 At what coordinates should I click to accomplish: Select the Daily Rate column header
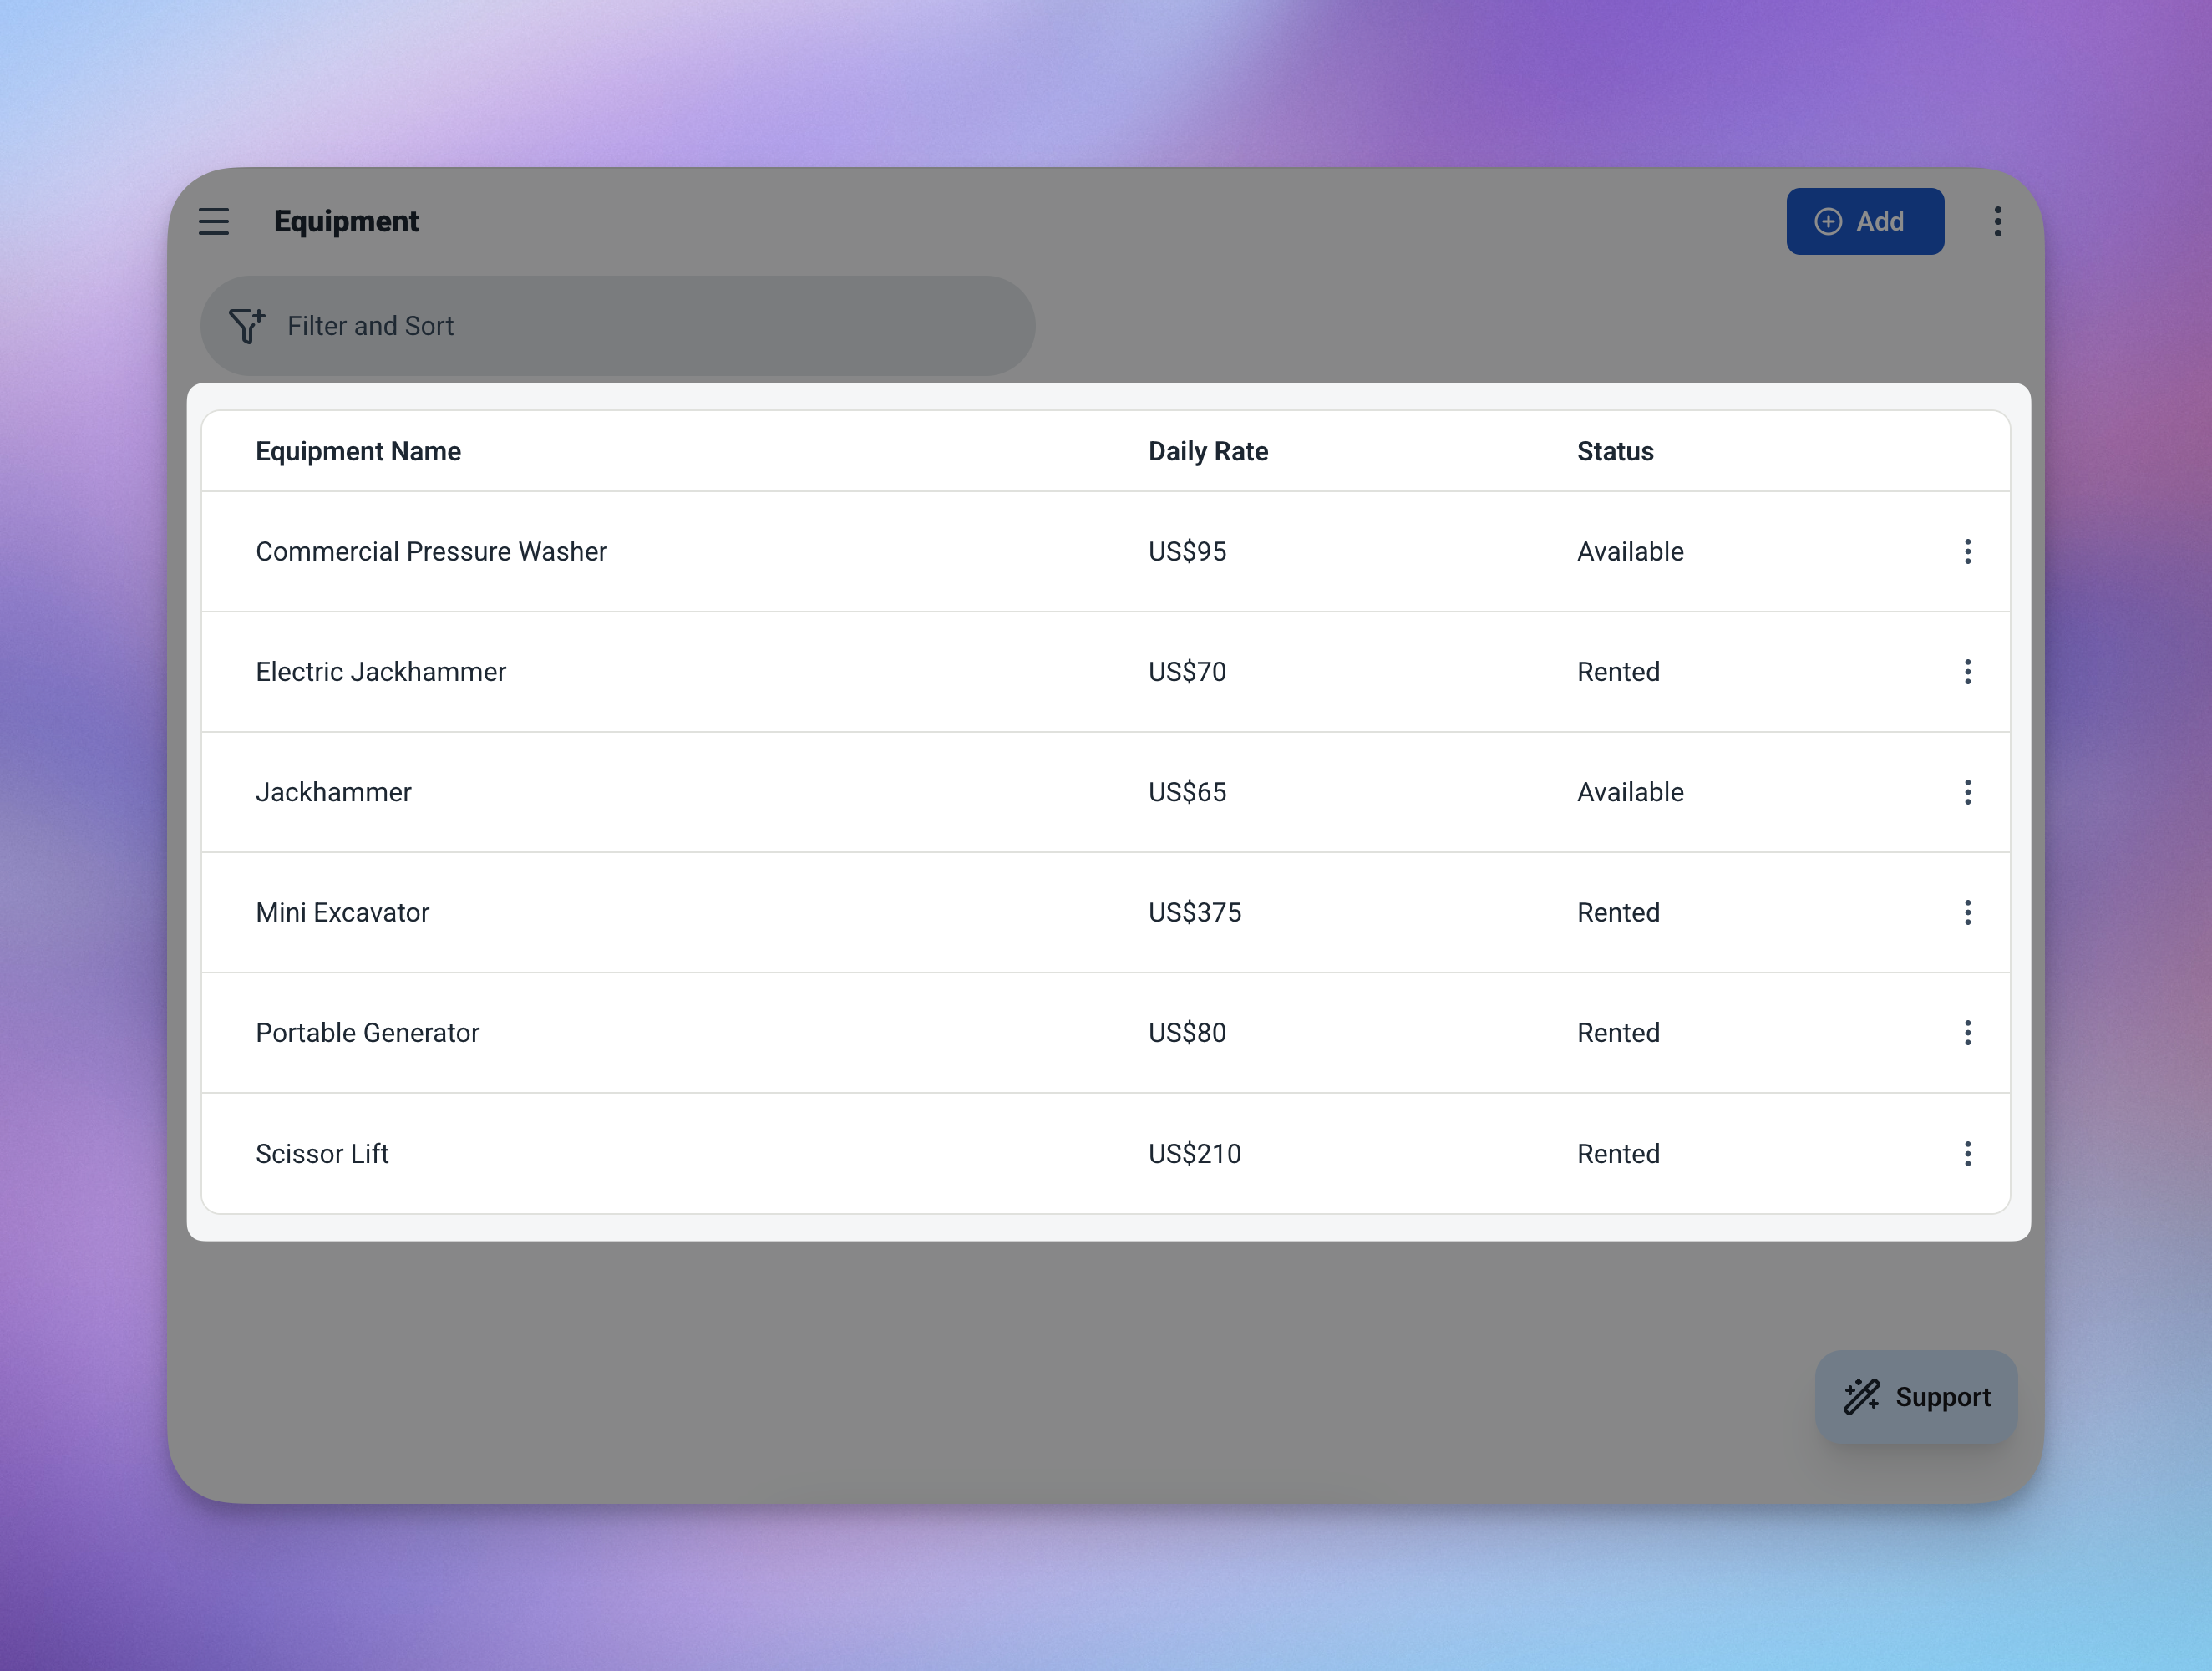(x=1207, y=451)
